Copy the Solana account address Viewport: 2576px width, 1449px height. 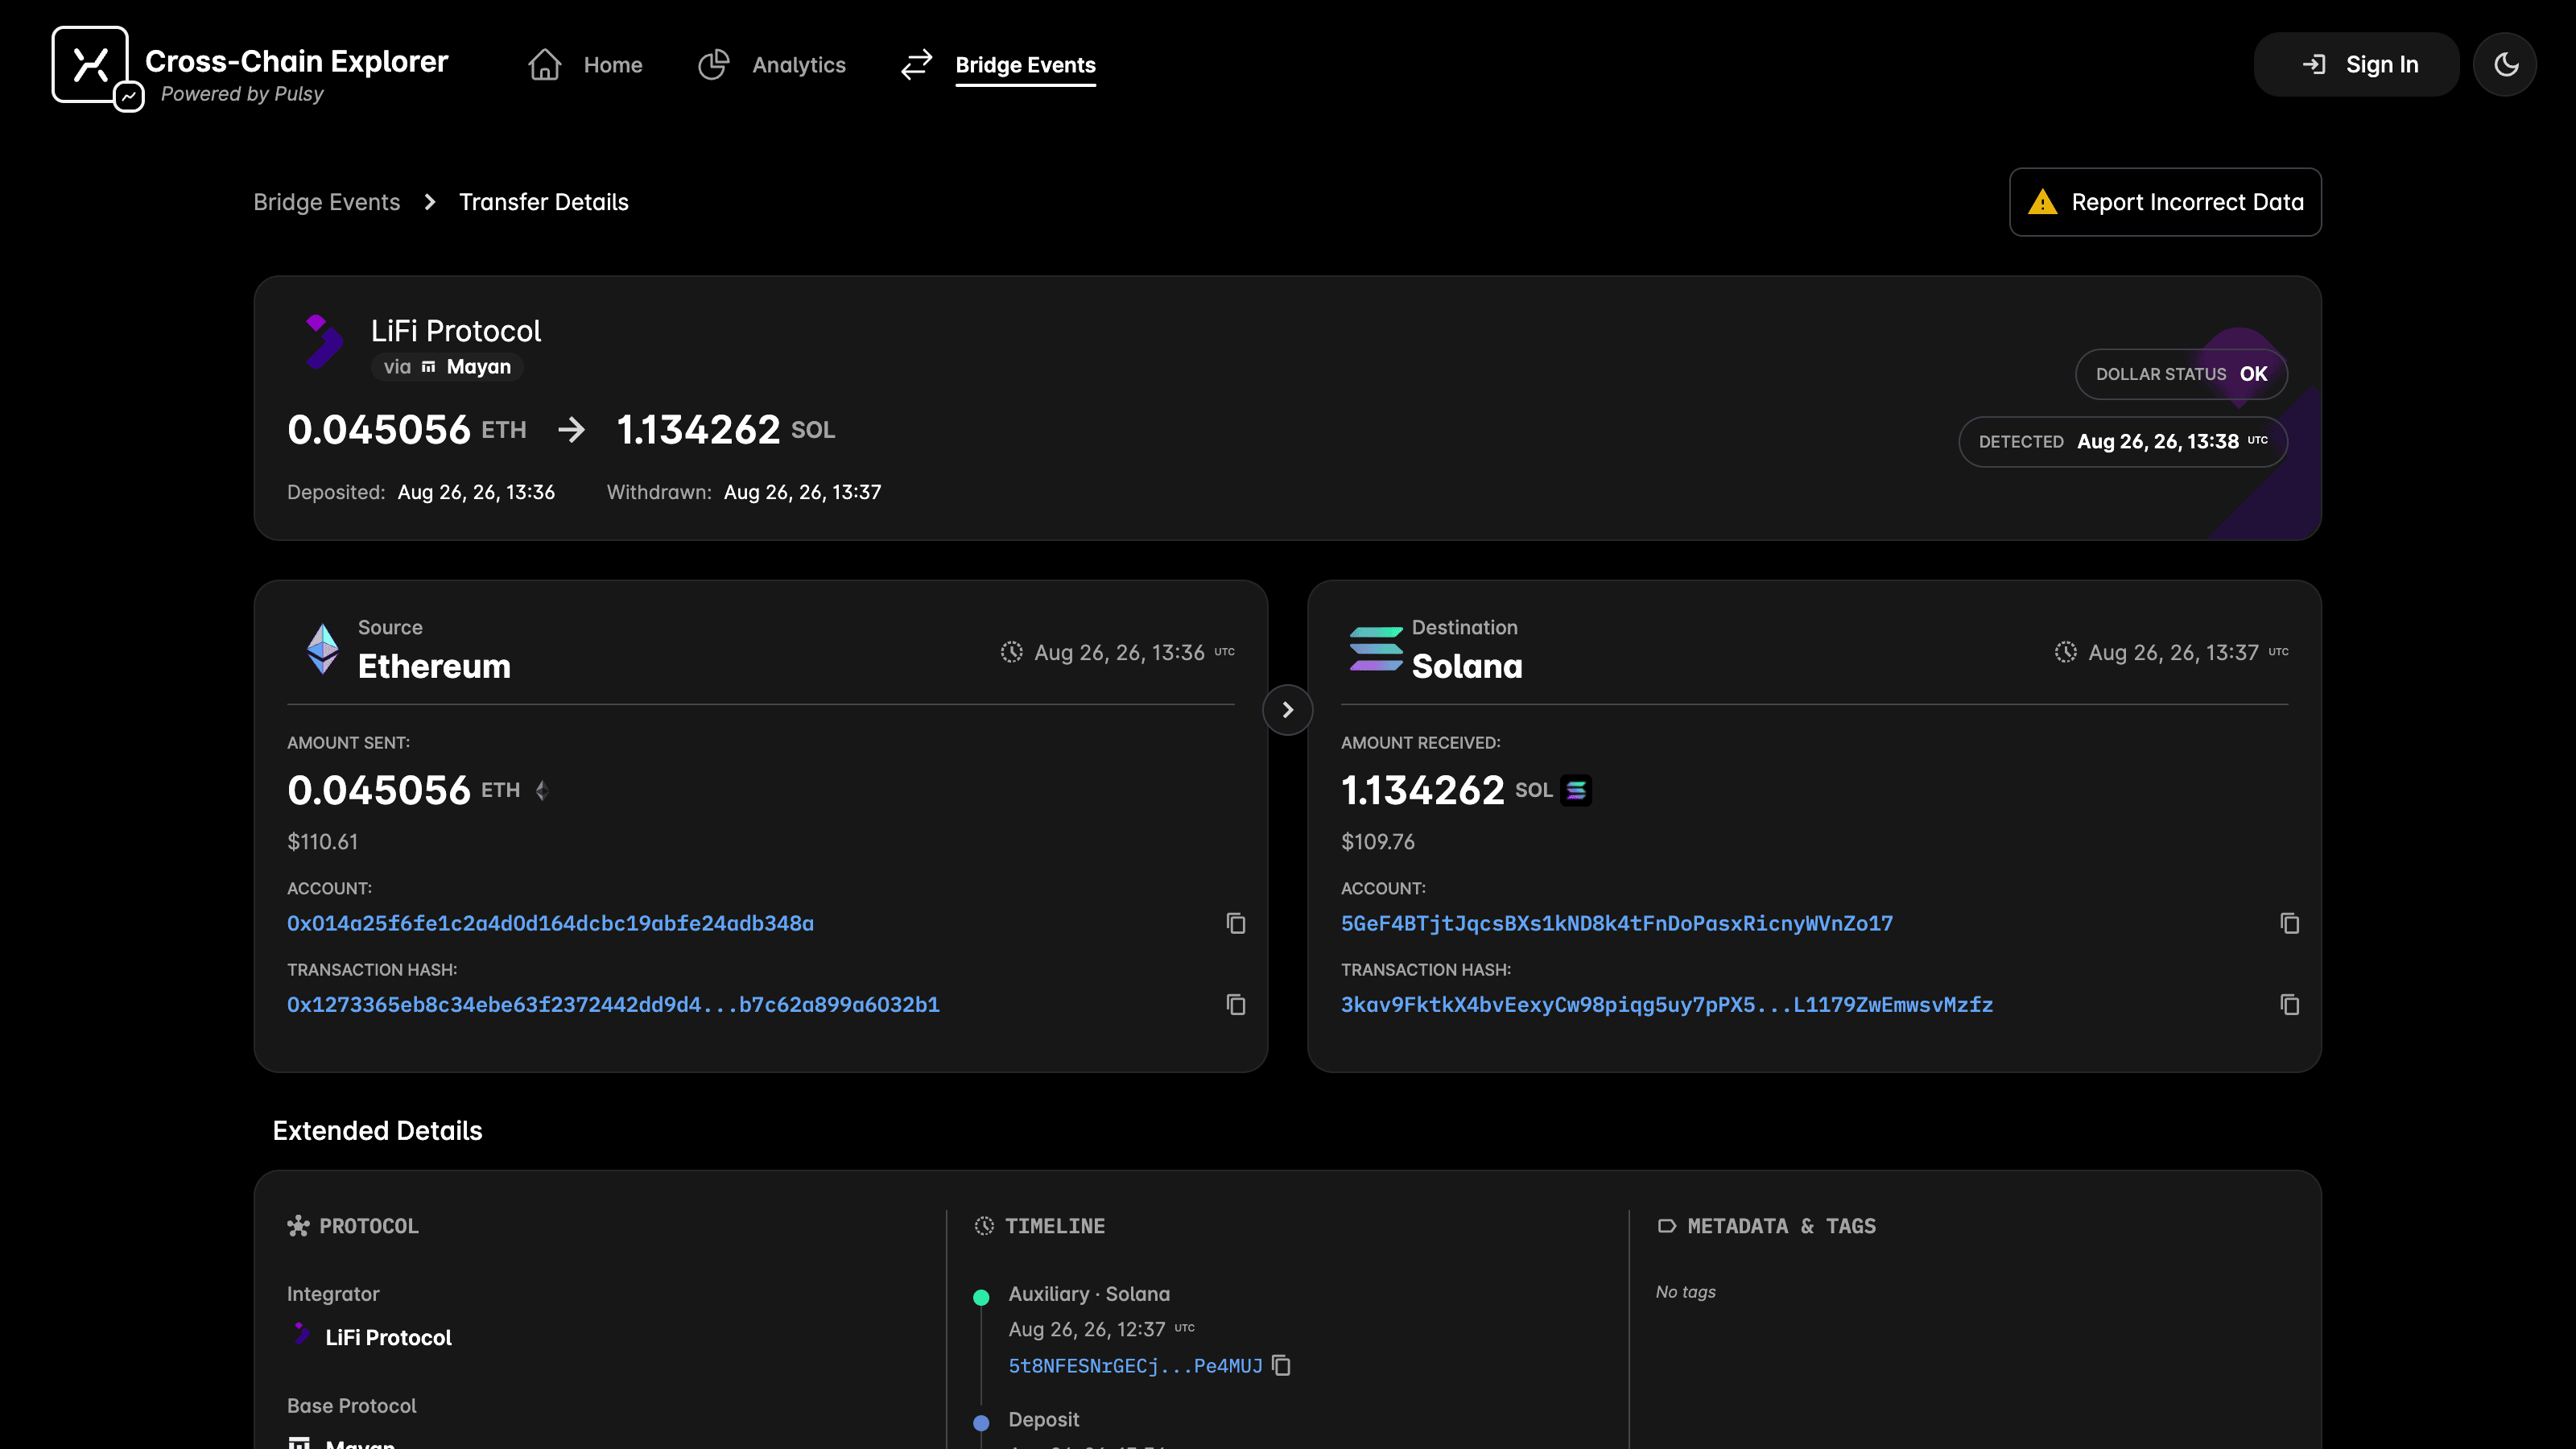[x=2290, y=923]
